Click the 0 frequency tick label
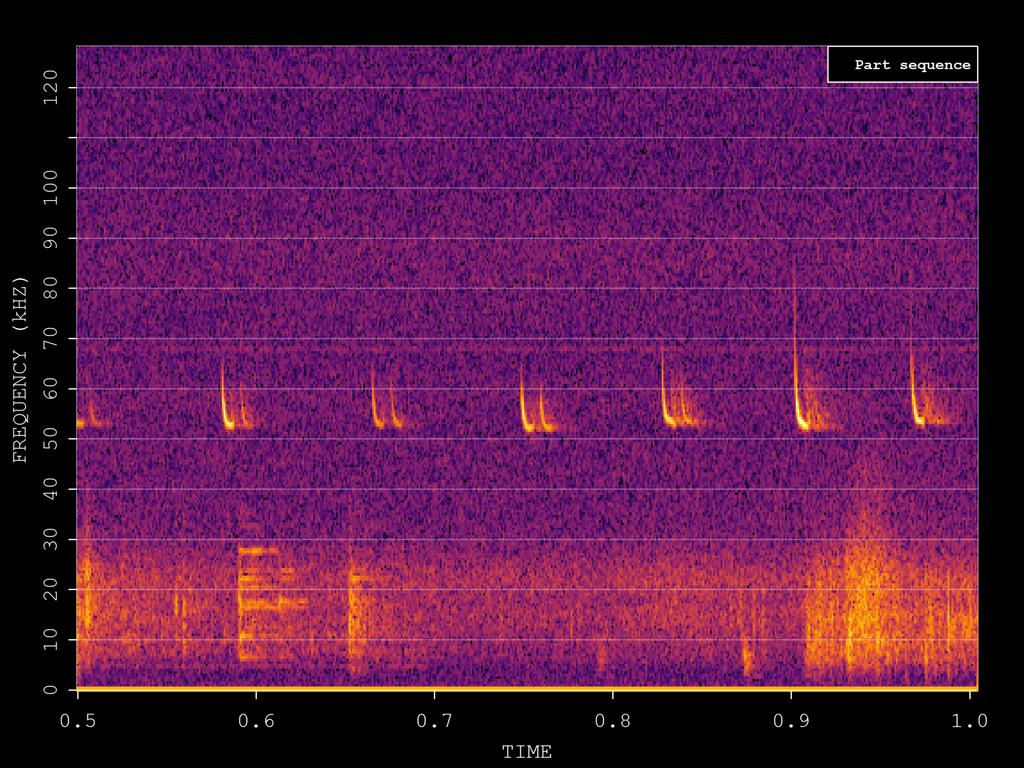Screen dimensions: 1024x768 tap(51, 690)
